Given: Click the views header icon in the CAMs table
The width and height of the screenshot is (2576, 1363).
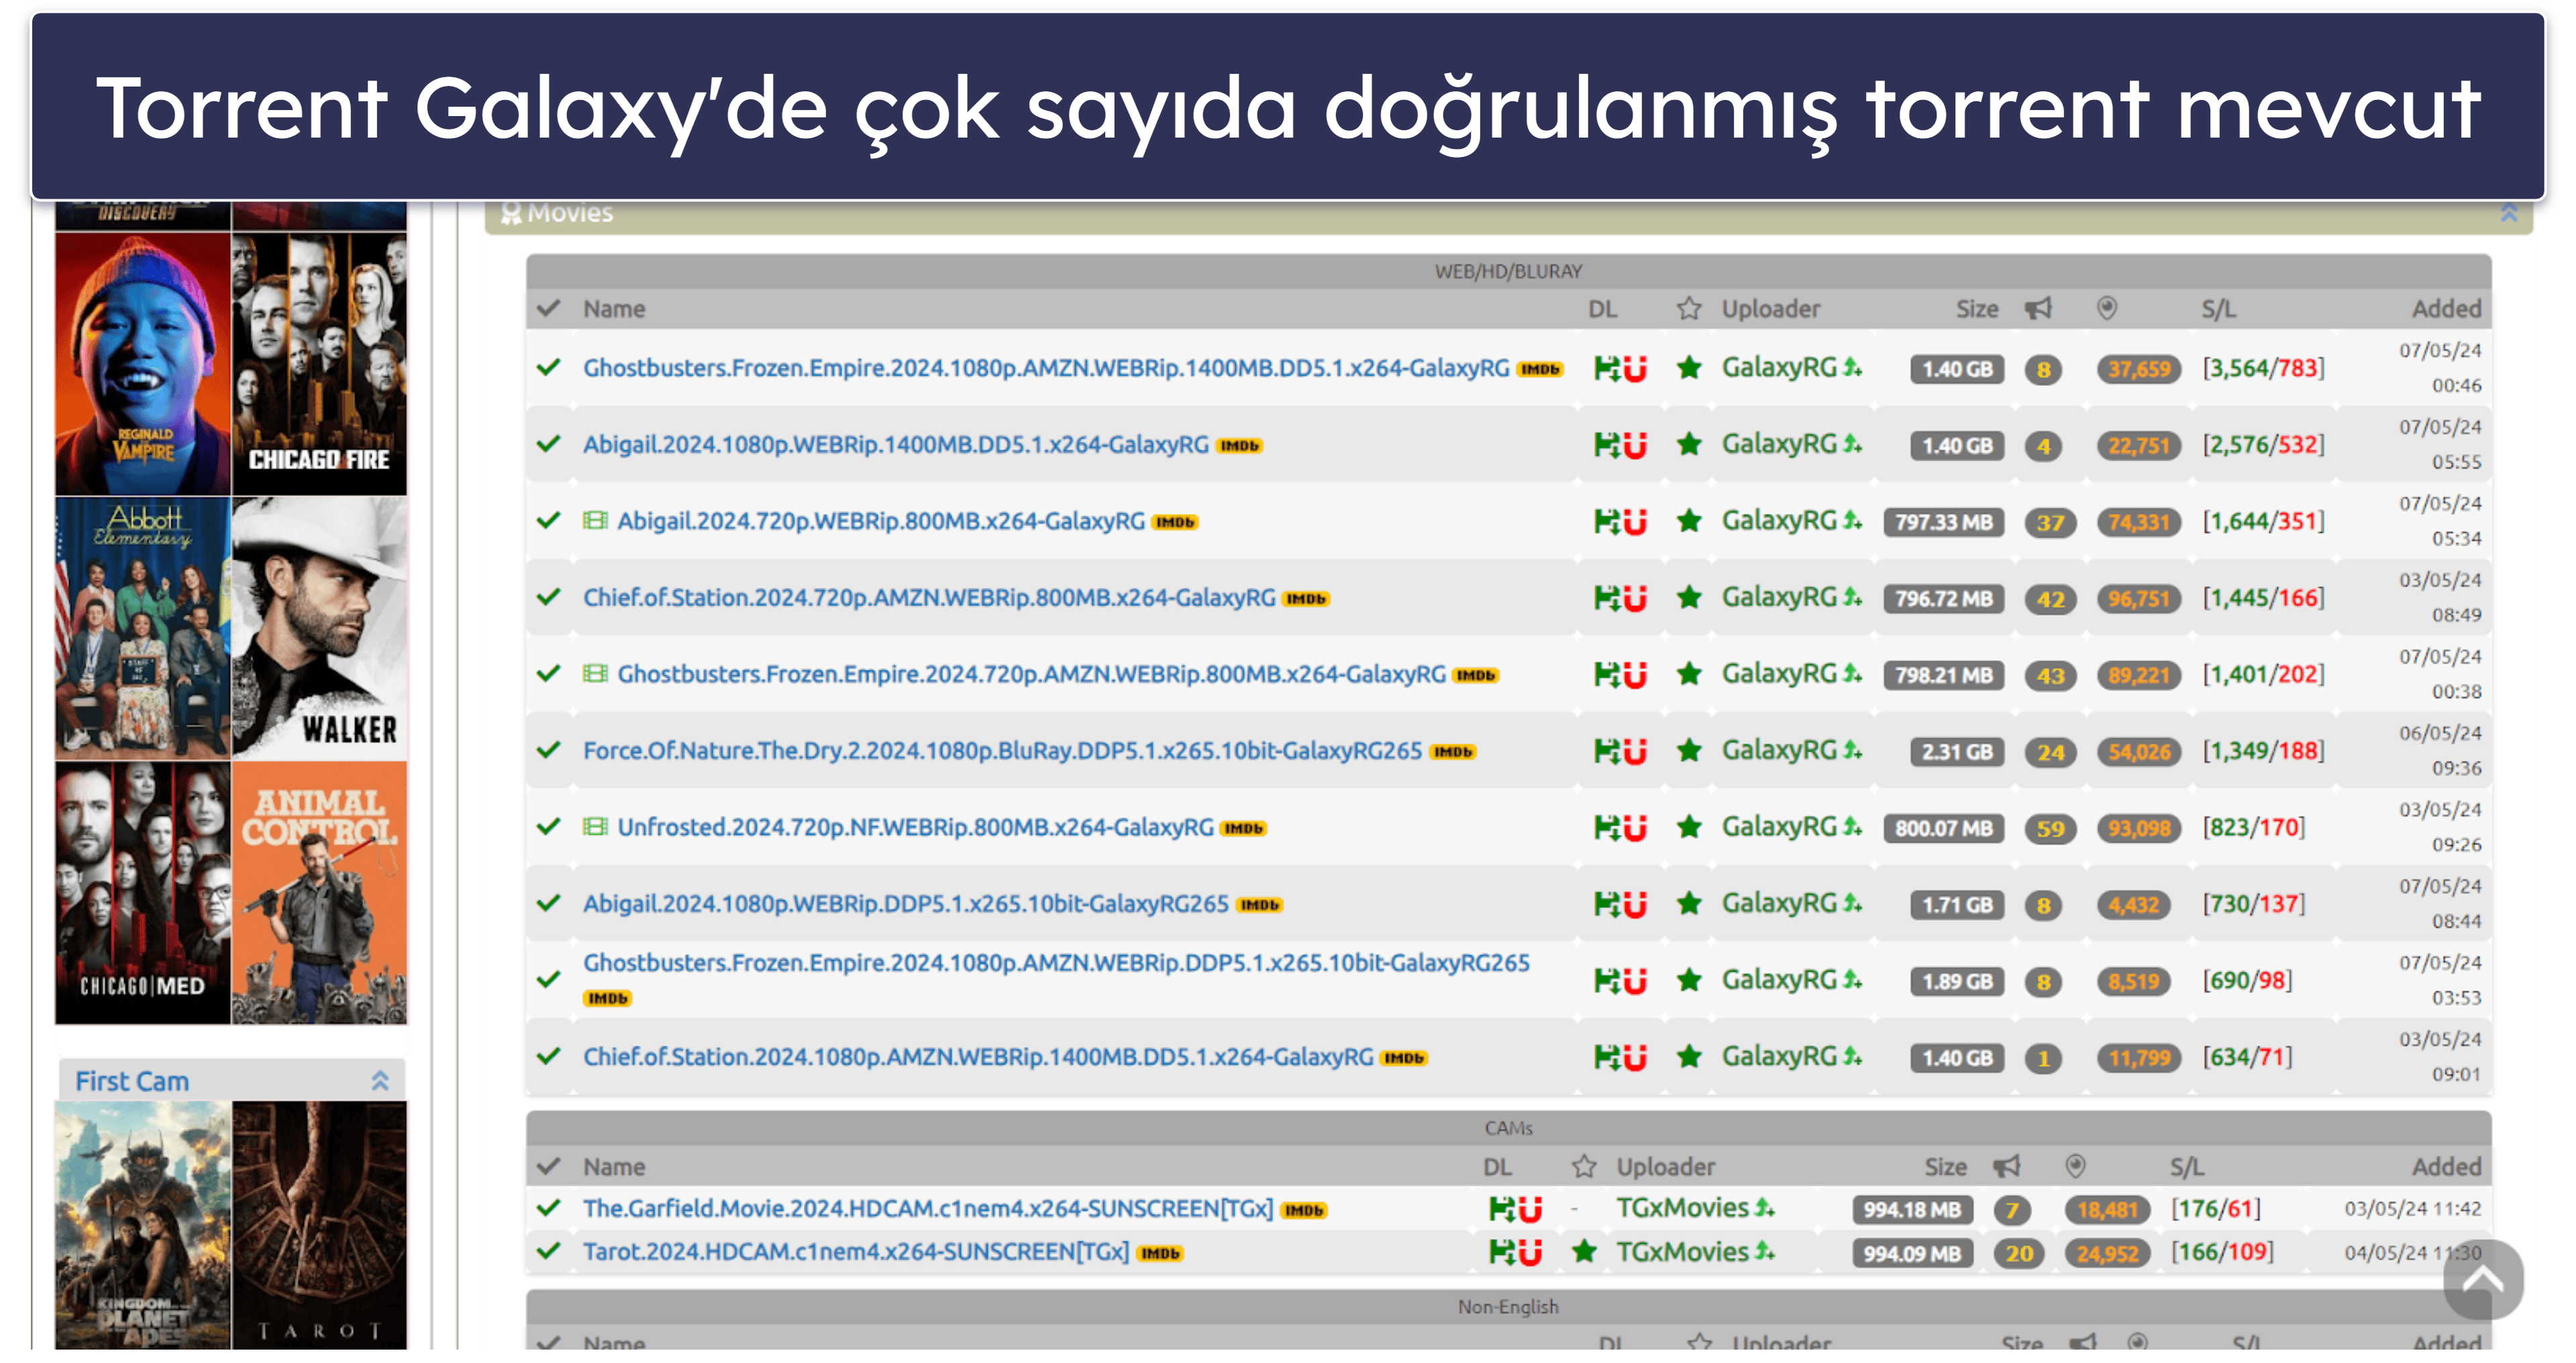Looking at the screenshot, I should pyautogui.click(x=2076, y=1166).
